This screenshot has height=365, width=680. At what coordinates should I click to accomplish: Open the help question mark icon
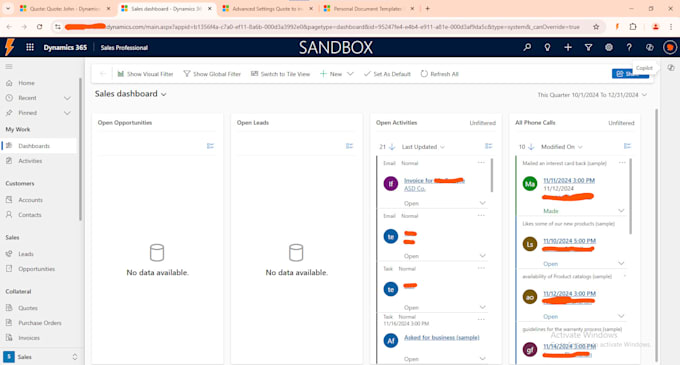coord(629,47)
